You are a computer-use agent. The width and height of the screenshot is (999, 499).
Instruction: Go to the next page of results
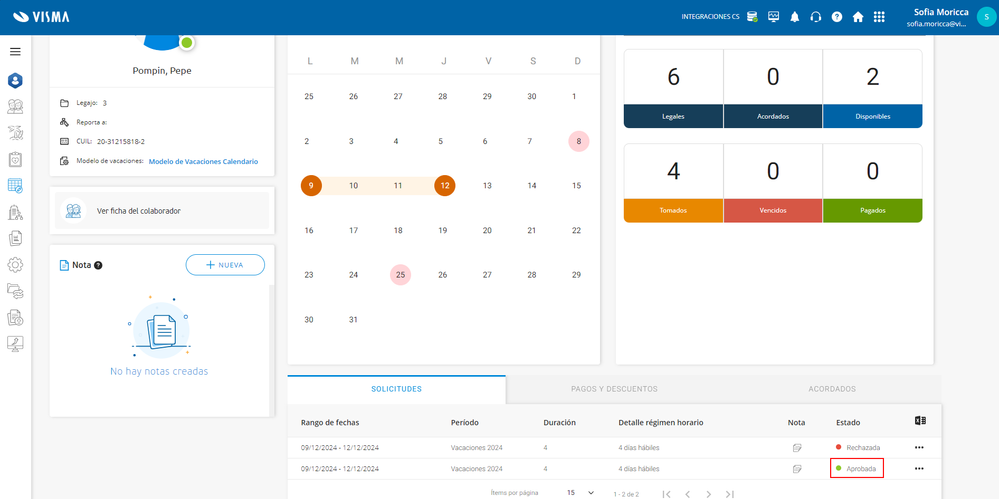(x=708, y=494)
